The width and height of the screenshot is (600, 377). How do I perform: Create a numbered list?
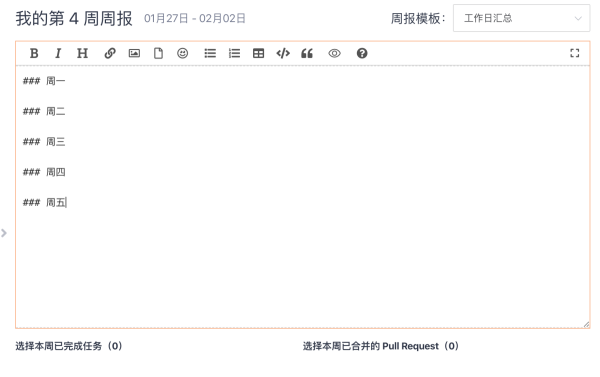[234, 53]
